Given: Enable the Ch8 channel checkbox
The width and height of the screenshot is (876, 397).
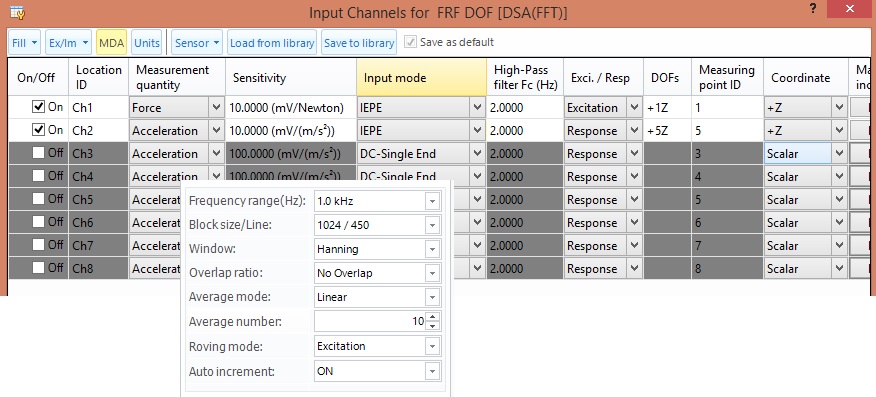Looking at the screenshot, I should pos(38,267).
